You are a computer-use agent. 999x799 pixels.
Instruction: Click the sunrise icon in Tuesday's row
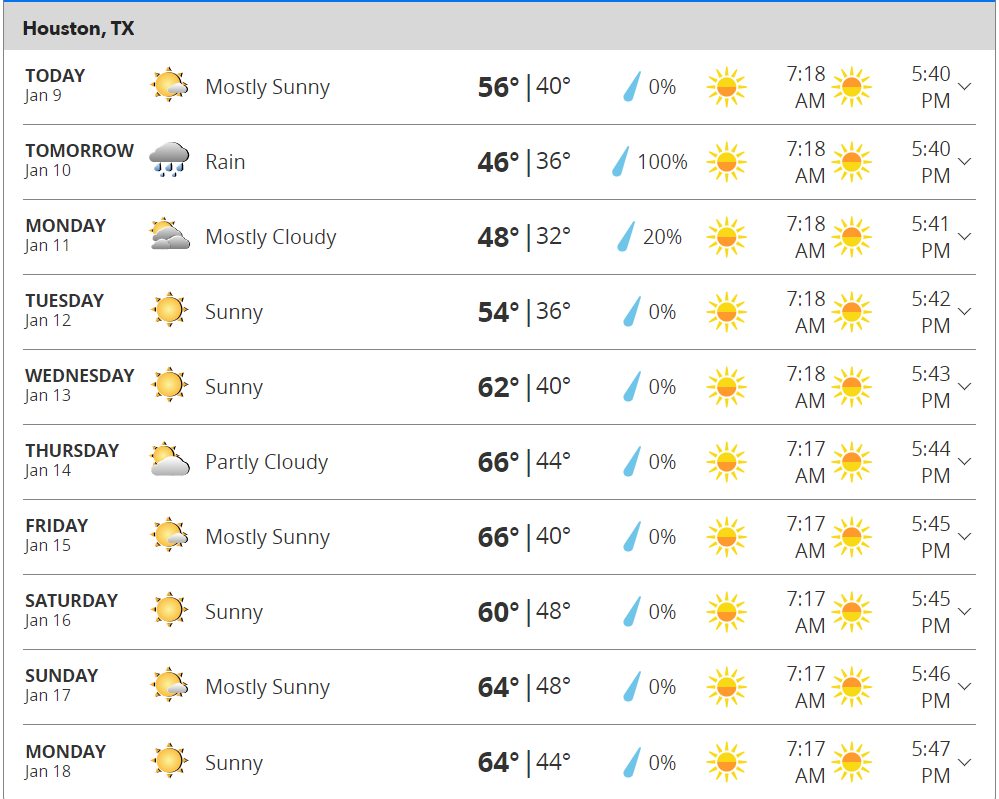point(727,312)
